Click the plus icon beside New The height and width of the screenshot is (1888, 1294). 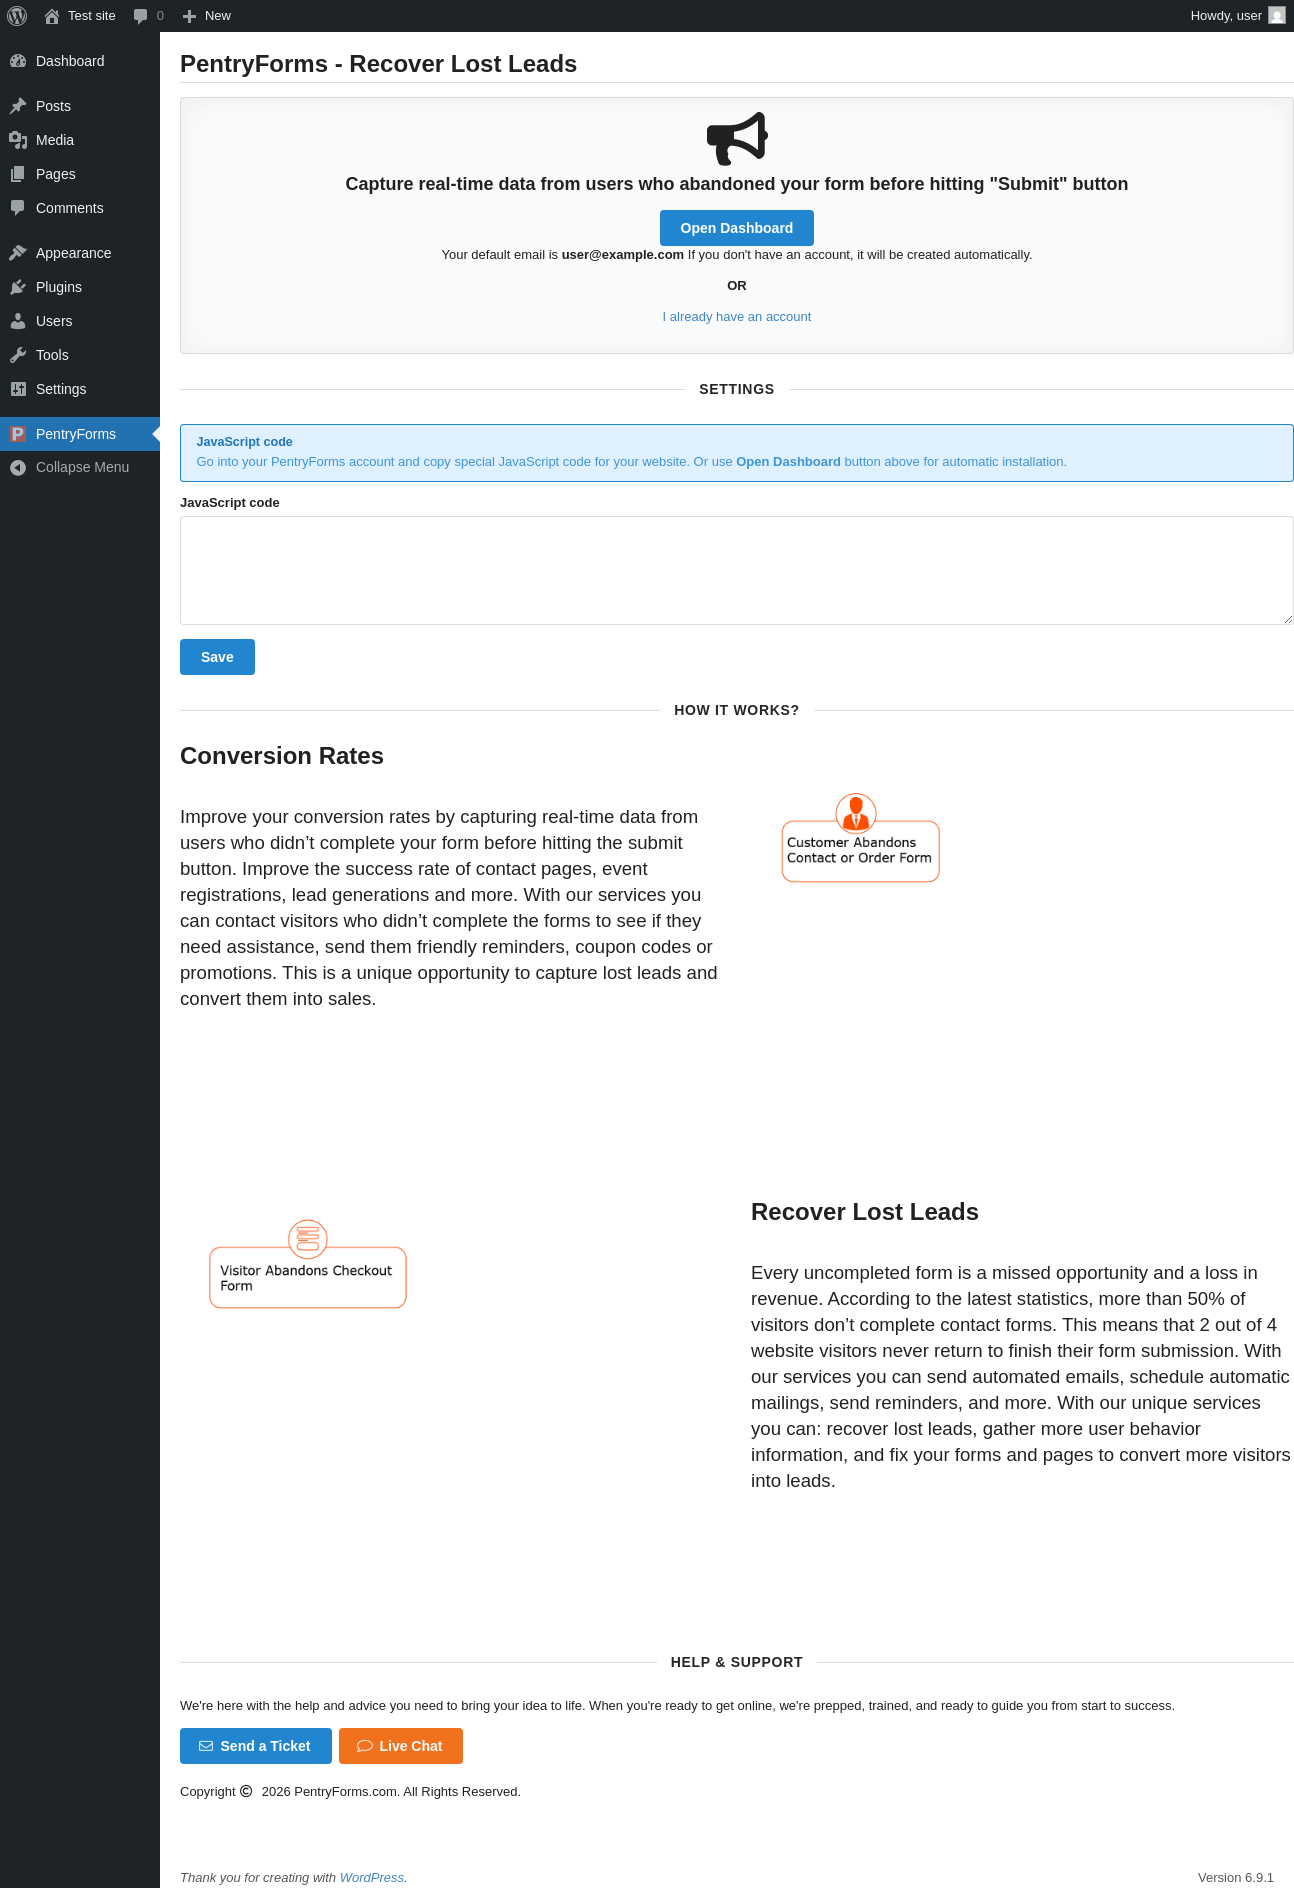[189, 16]
